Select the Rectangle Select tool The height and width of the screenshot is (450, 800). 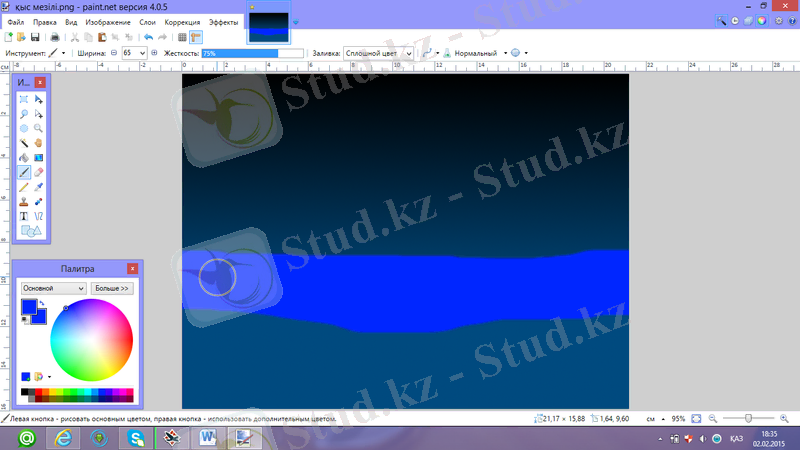24,100
